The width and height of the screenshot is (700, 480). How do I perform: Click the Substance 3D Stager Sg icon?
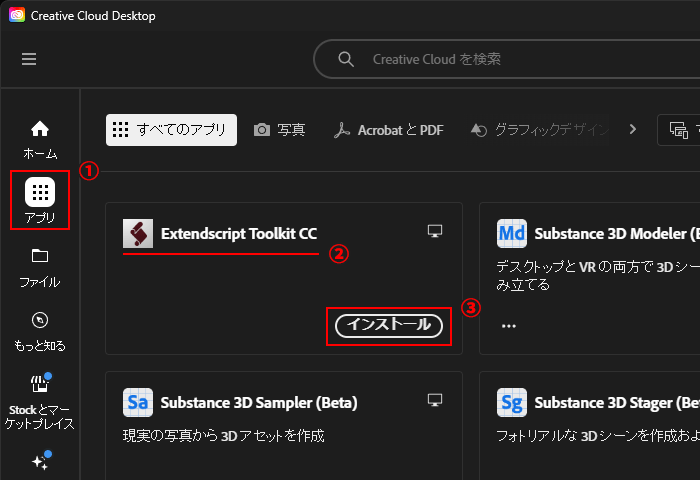tap(512, 402)
